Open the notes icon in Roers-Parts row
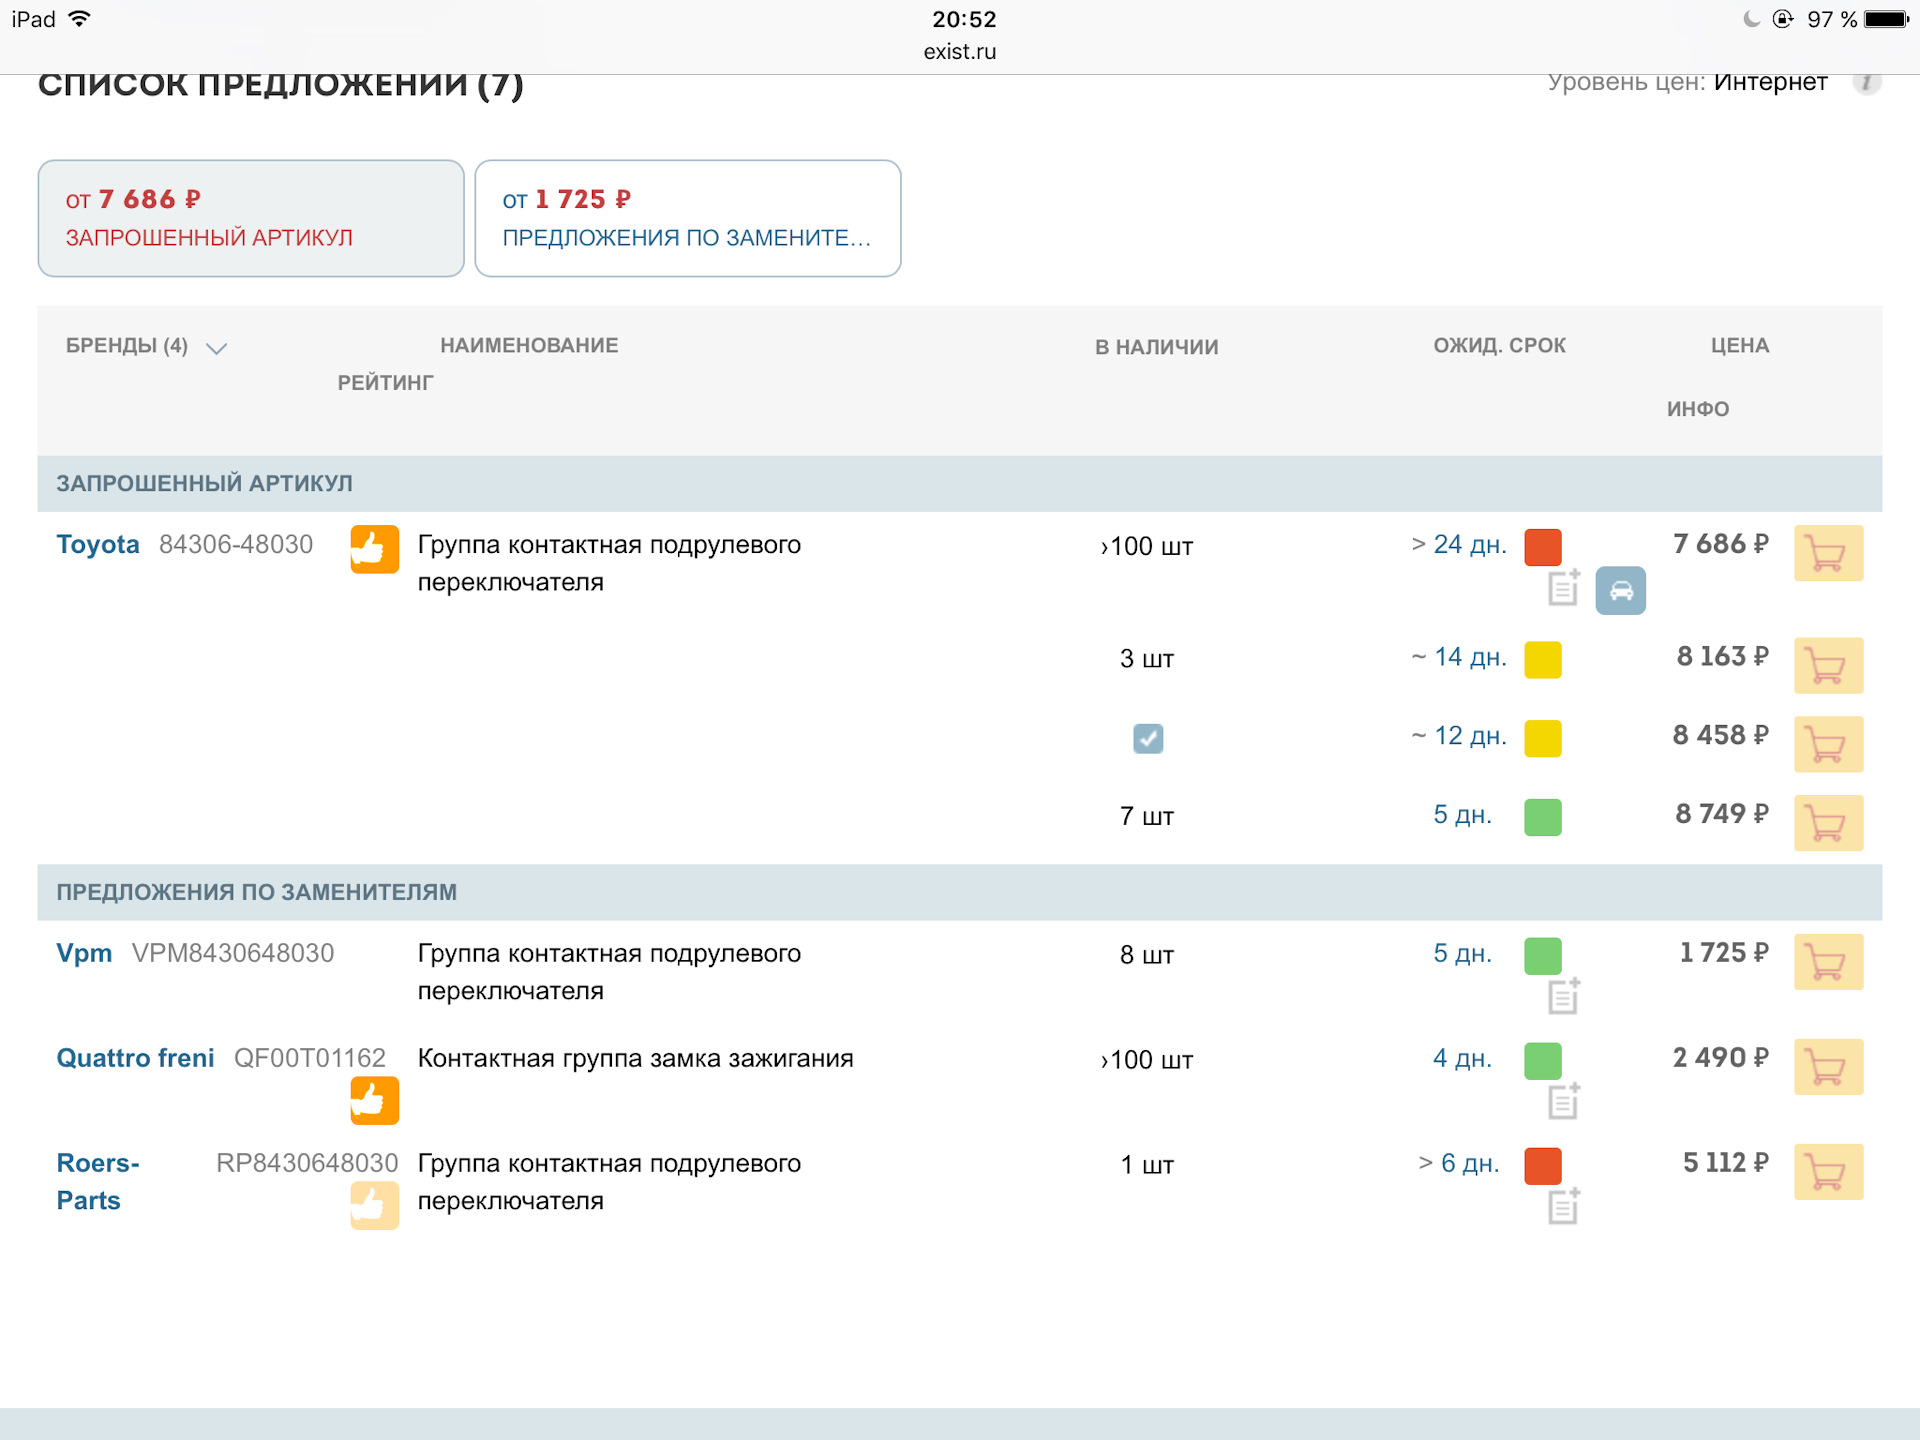The height and width of the screenshot is (1440, 1920). (1563, 1206)
